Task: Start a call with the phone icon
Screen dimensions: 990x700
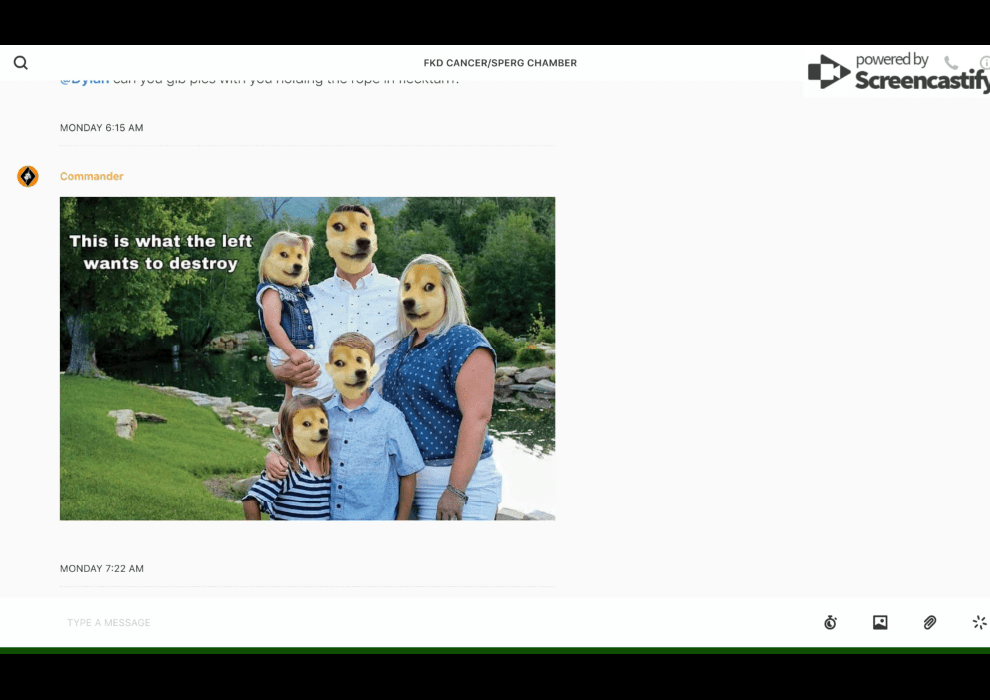Action: 951,63
